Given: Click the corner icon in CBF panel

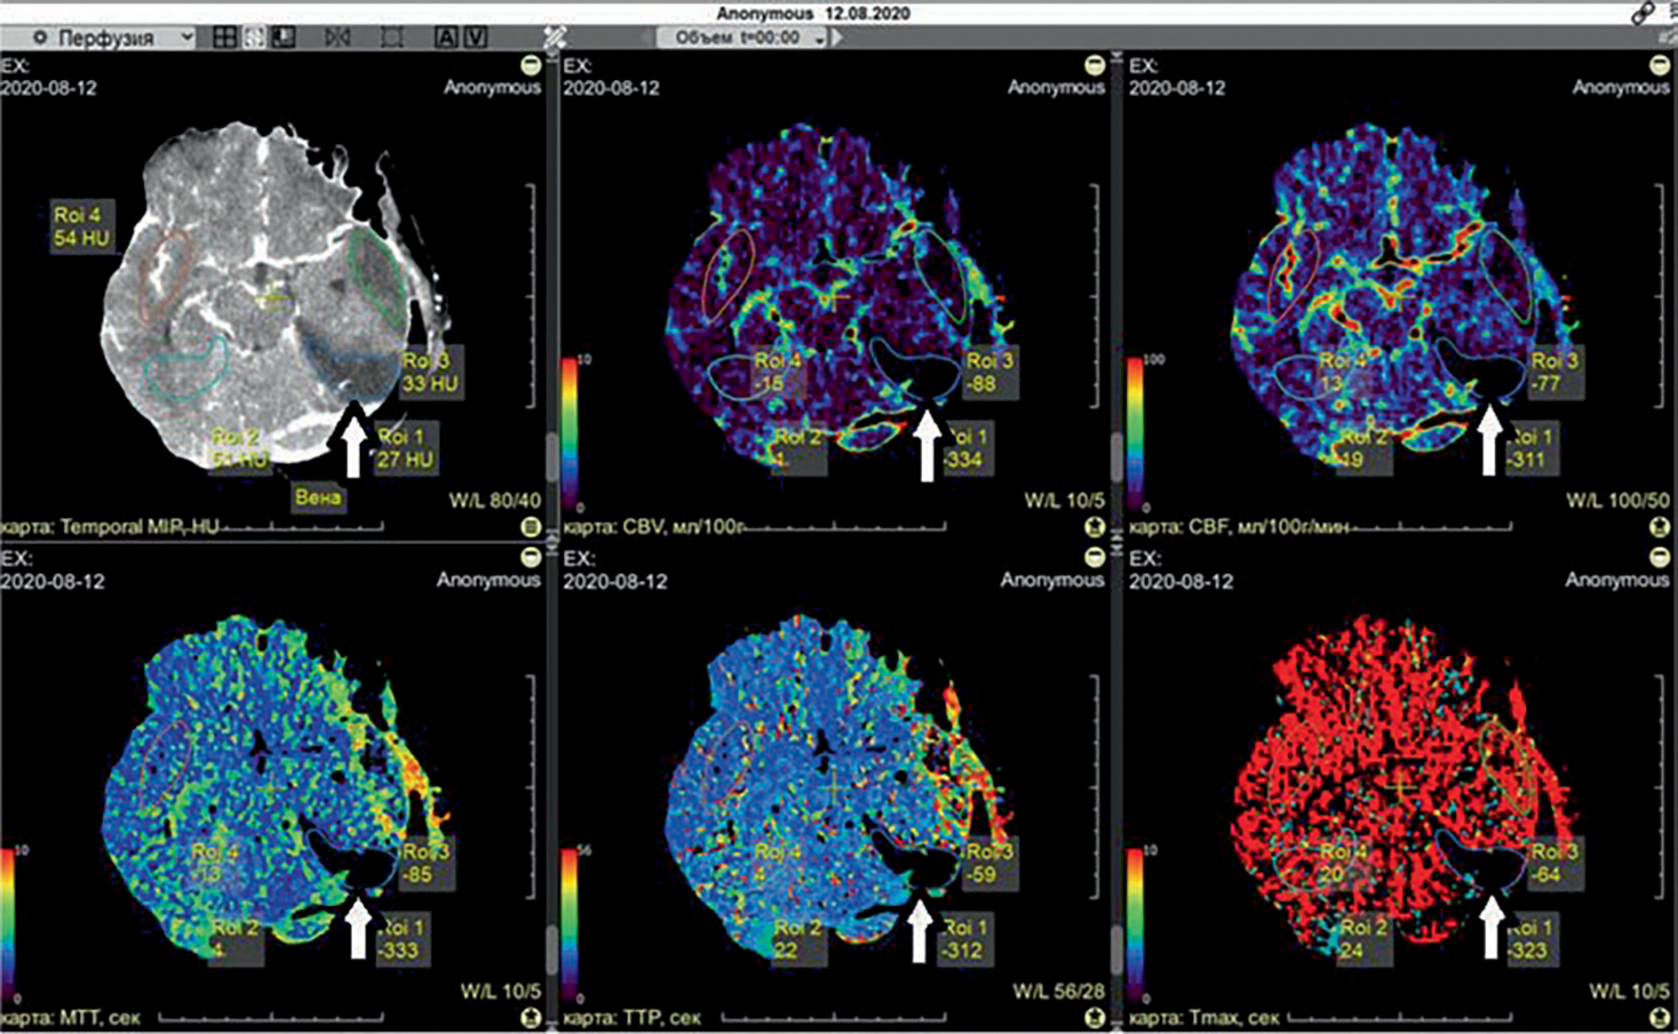Looking at the screenshot, I should (1660, 526).
